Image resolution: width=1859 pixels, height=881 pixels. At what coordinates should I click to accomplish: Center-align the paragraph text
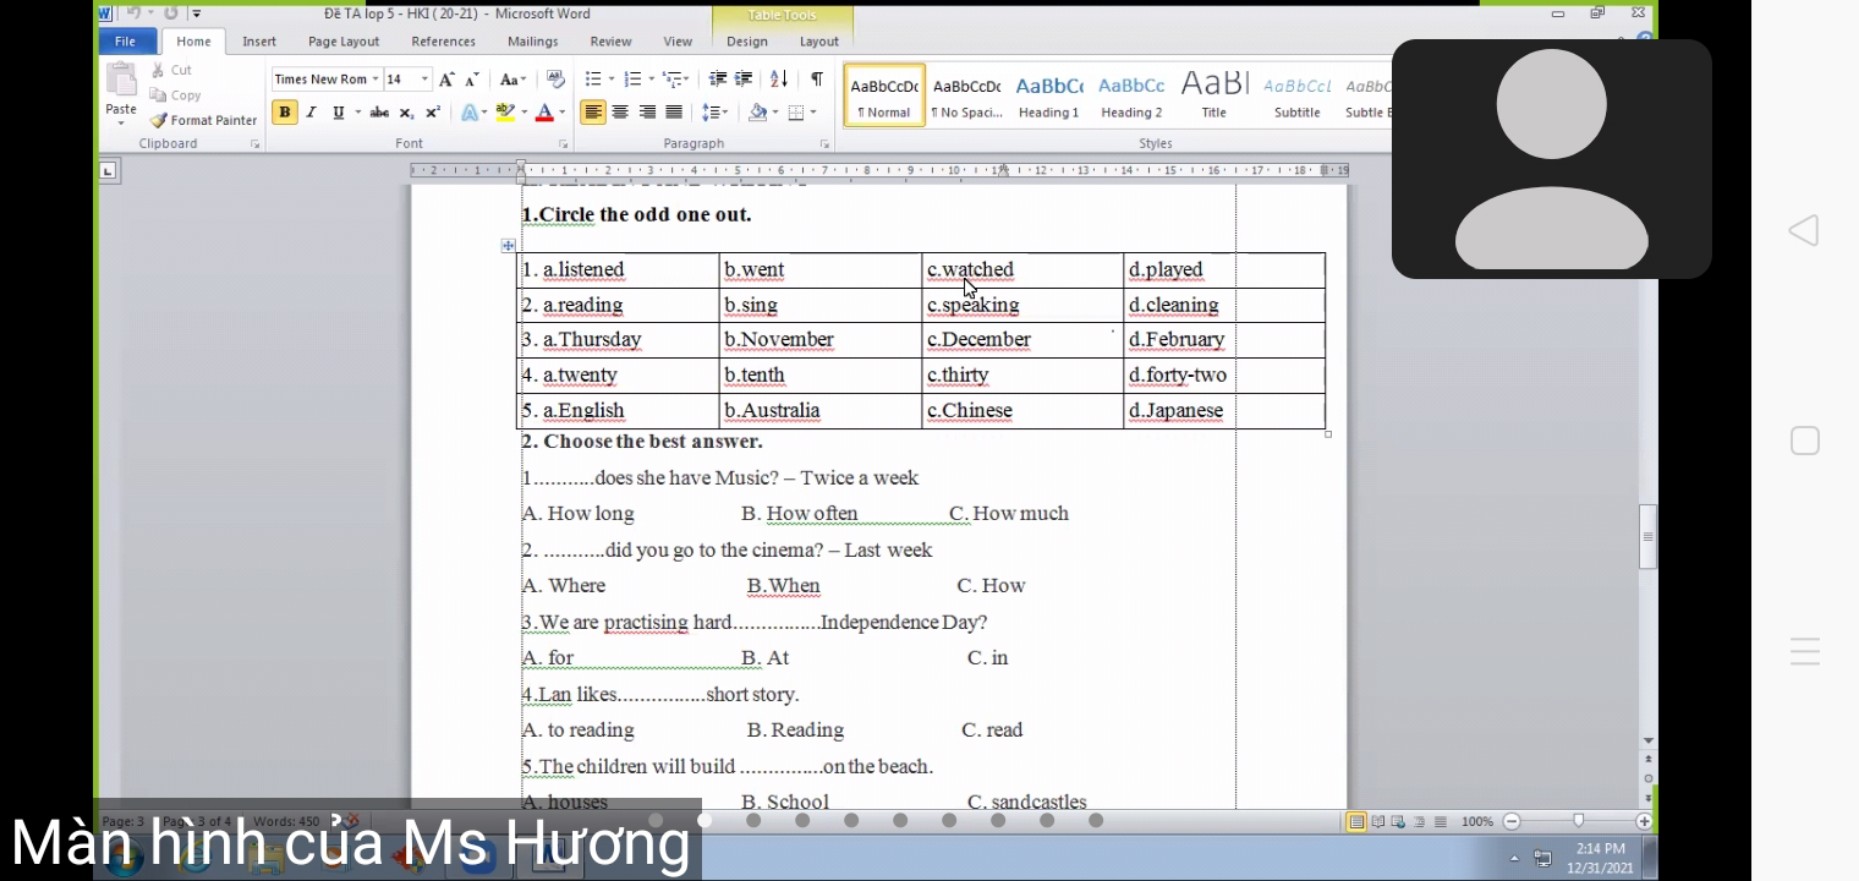(620, 113)
